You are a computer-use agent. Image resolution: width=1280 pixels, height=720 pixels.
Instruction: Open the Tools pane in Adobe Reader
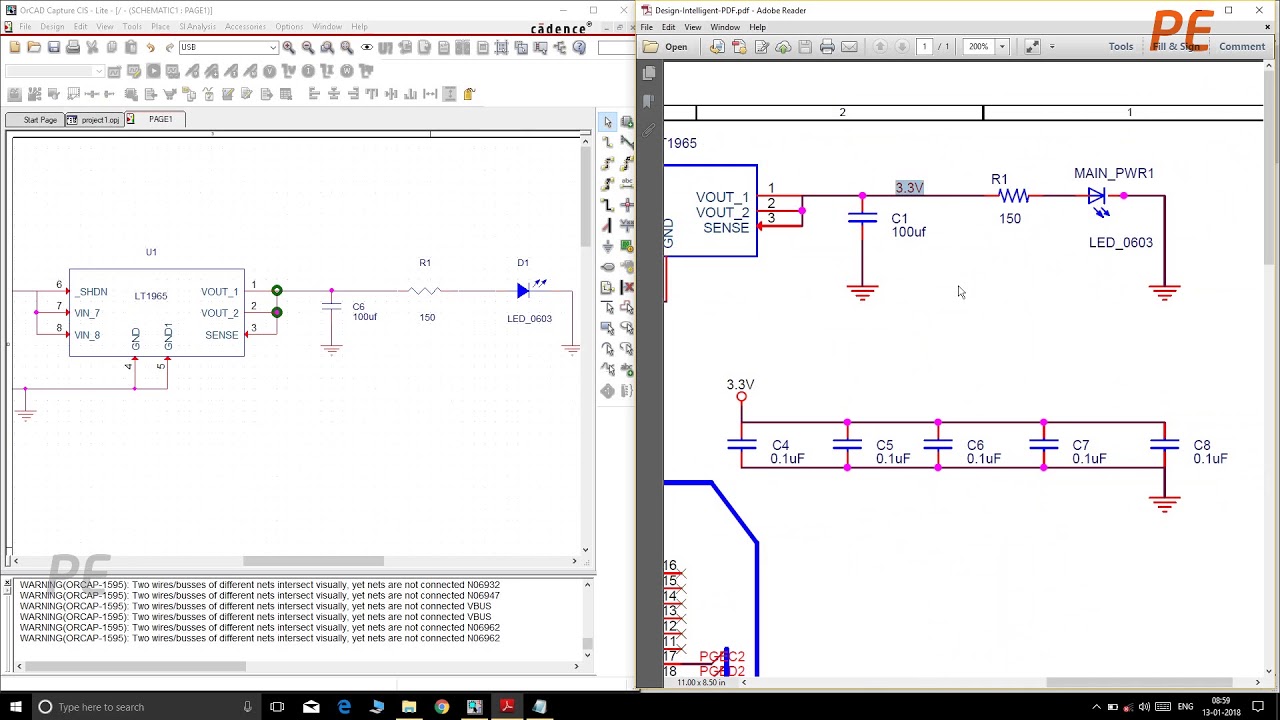coord(1121,46)
